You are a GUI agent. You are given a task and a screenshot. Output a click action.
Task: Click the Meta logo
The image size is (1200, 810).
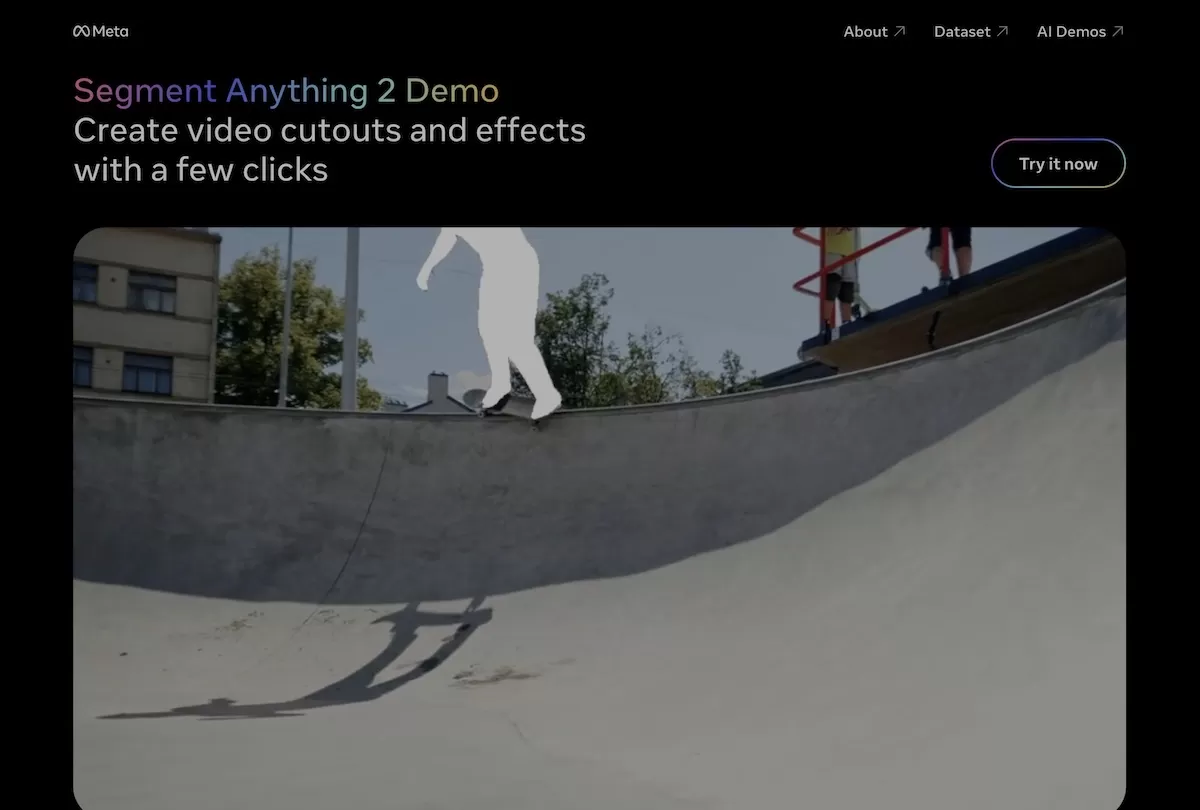click(x=100, y=31)
